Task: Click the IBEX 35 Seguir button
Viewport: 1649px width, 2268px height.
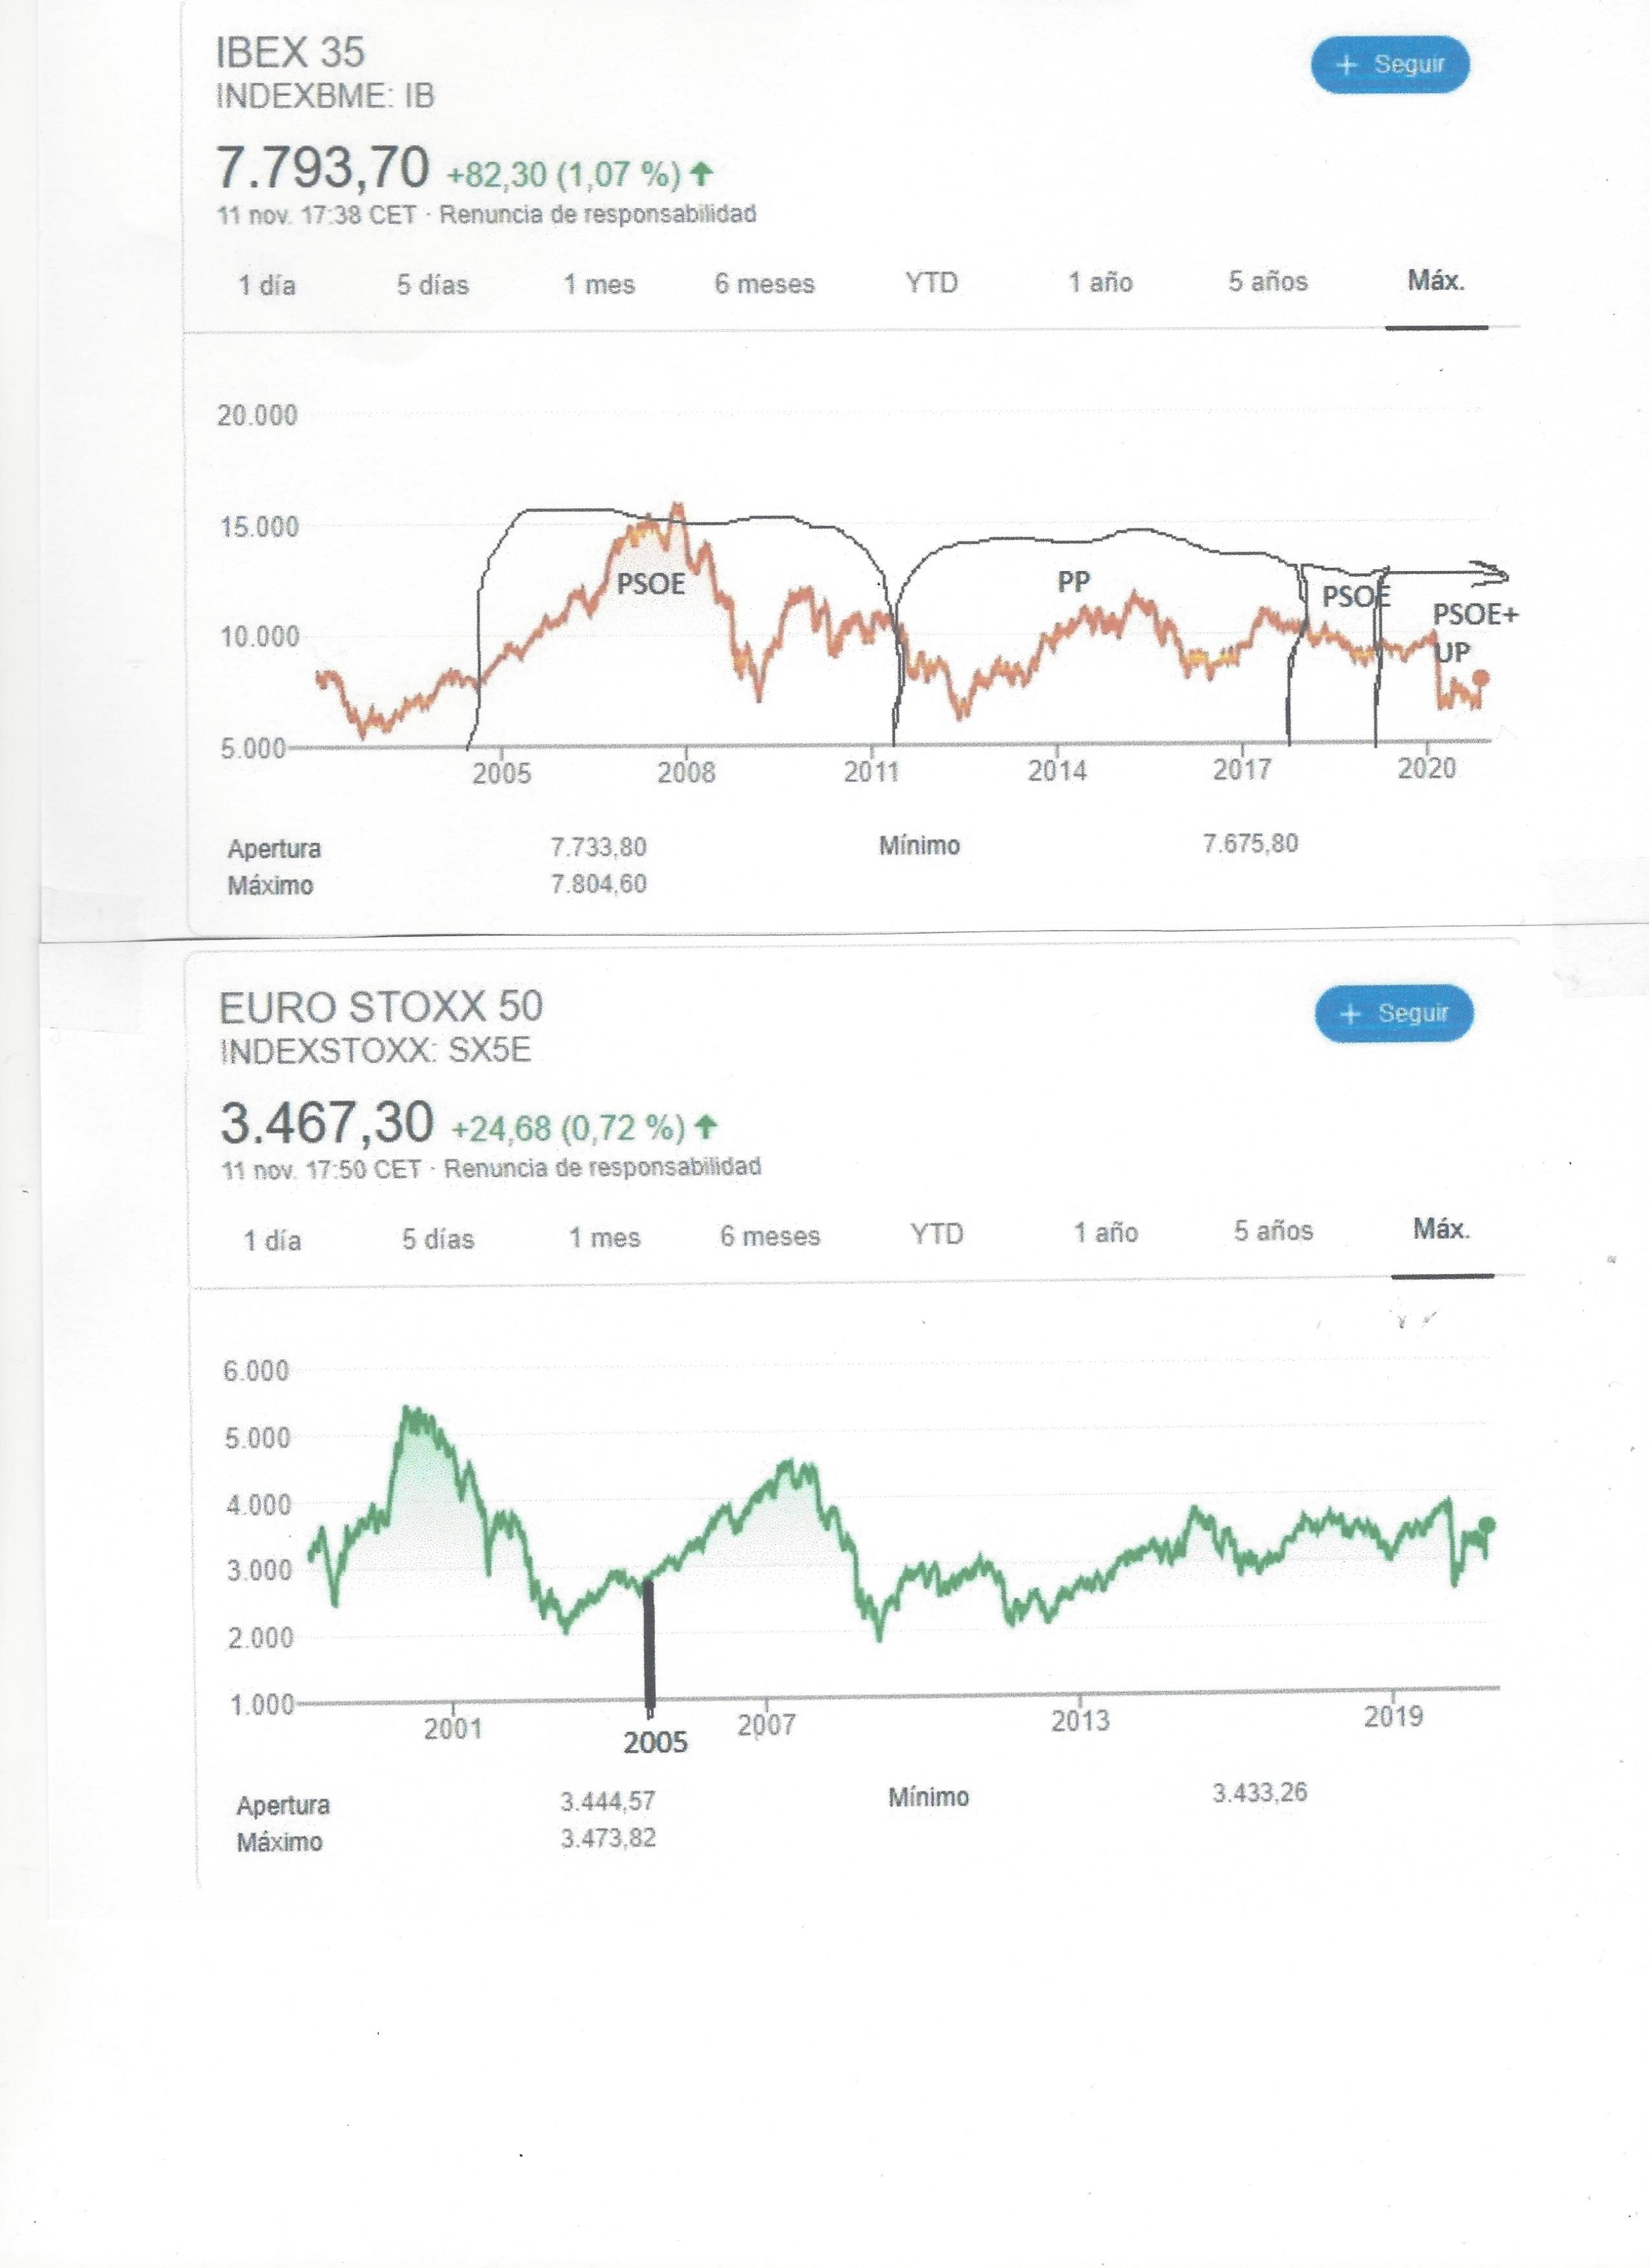Action: (x=1390, y=65)
